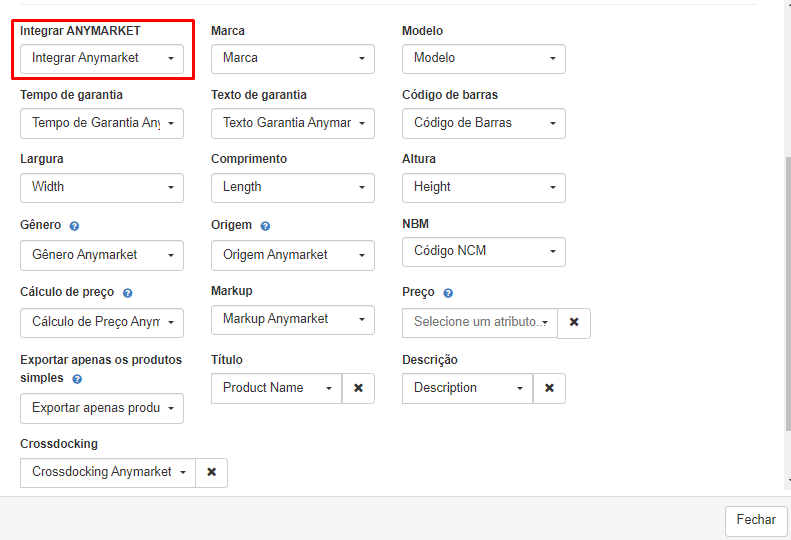Open the Origem Anymarket dropdown

(x=293, y=255)
